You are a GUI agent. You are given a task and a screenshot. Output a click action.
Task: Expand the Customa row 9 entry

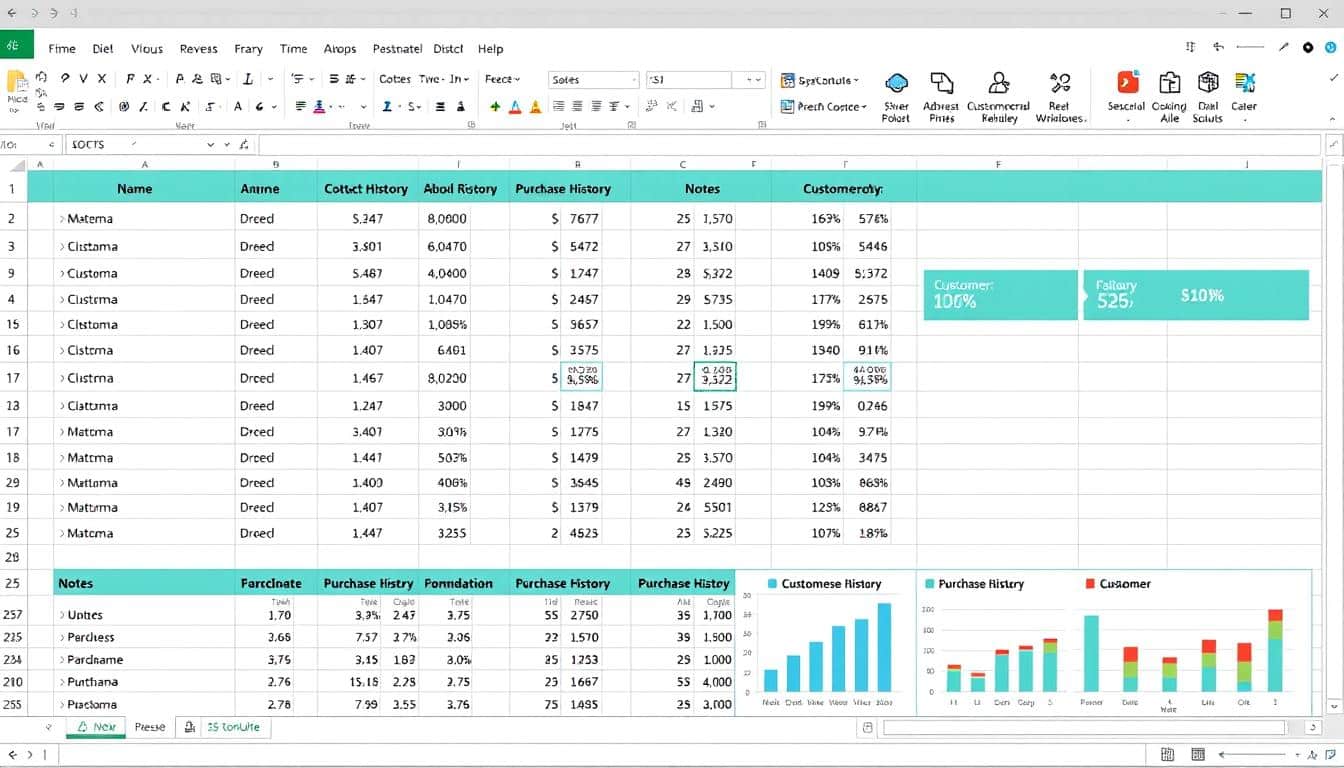61,273
